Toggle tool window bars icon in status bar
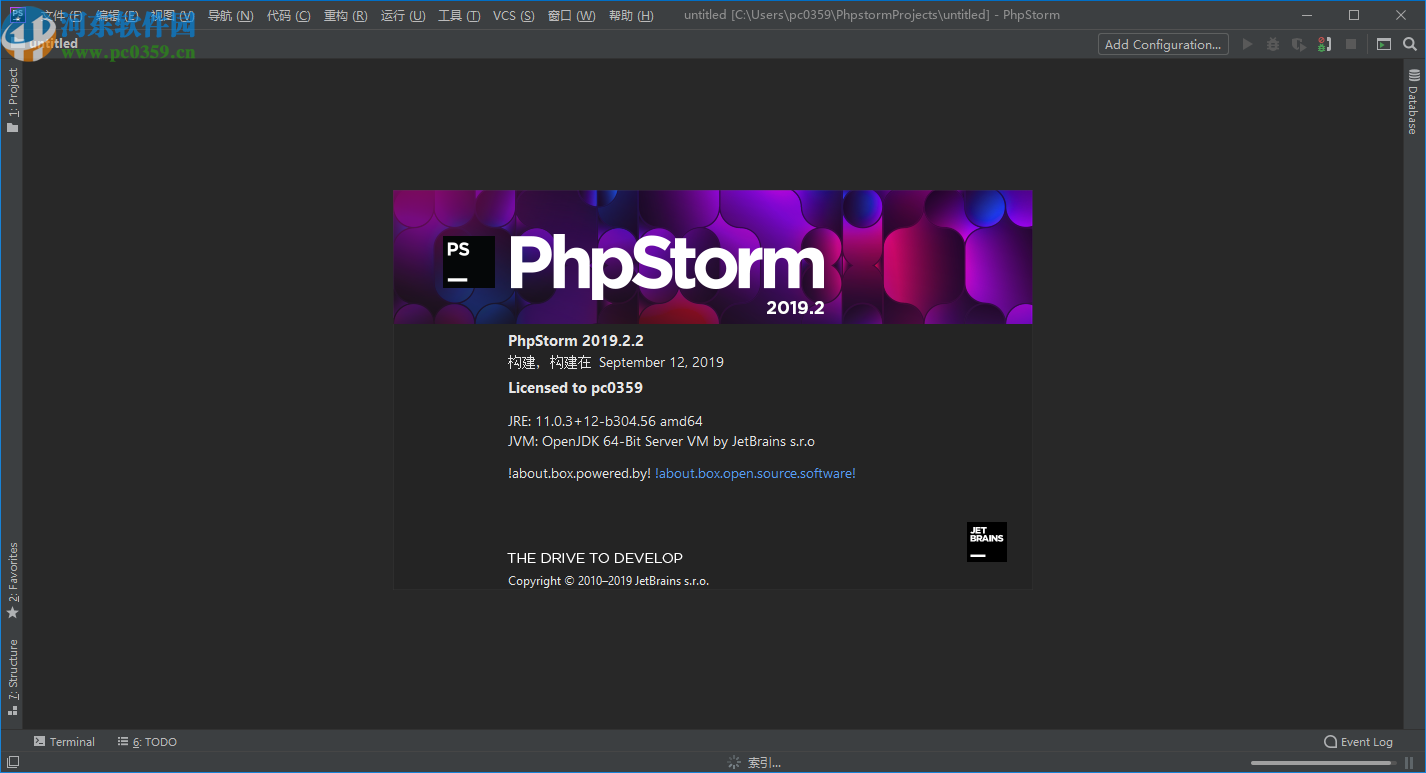Viewport: 1426px width, 773px height. click(12, 763)
